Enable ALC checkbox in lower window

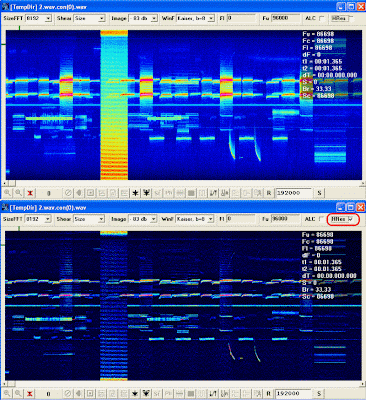[x=321, y=219]
